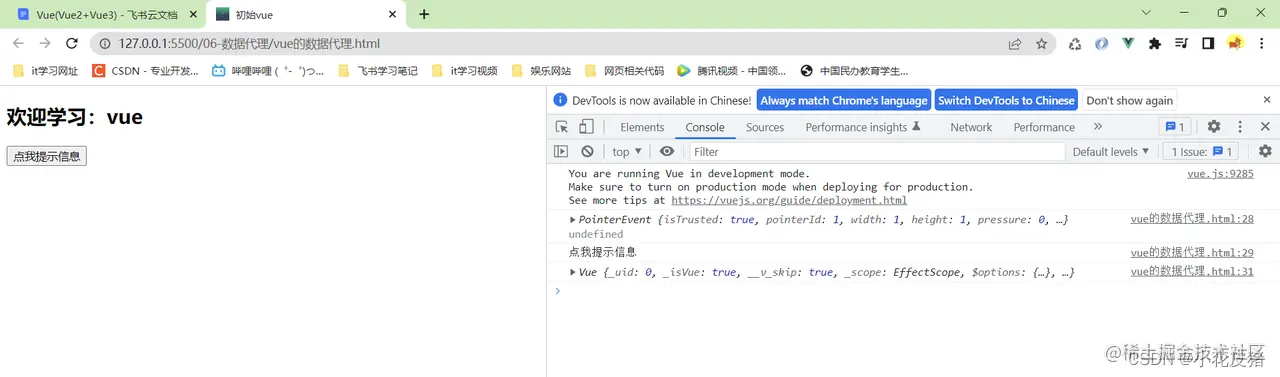
Task: Open the 飞书学习笔记 bookmark folder
Action: tap(378, 71)
